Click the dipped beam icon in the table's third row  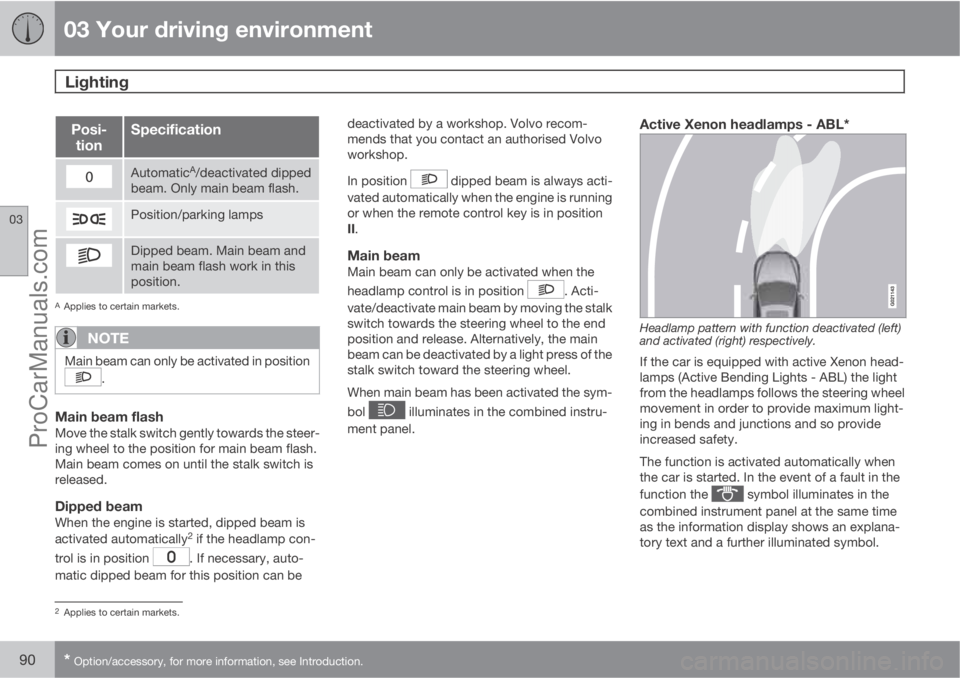coord(89,255)
